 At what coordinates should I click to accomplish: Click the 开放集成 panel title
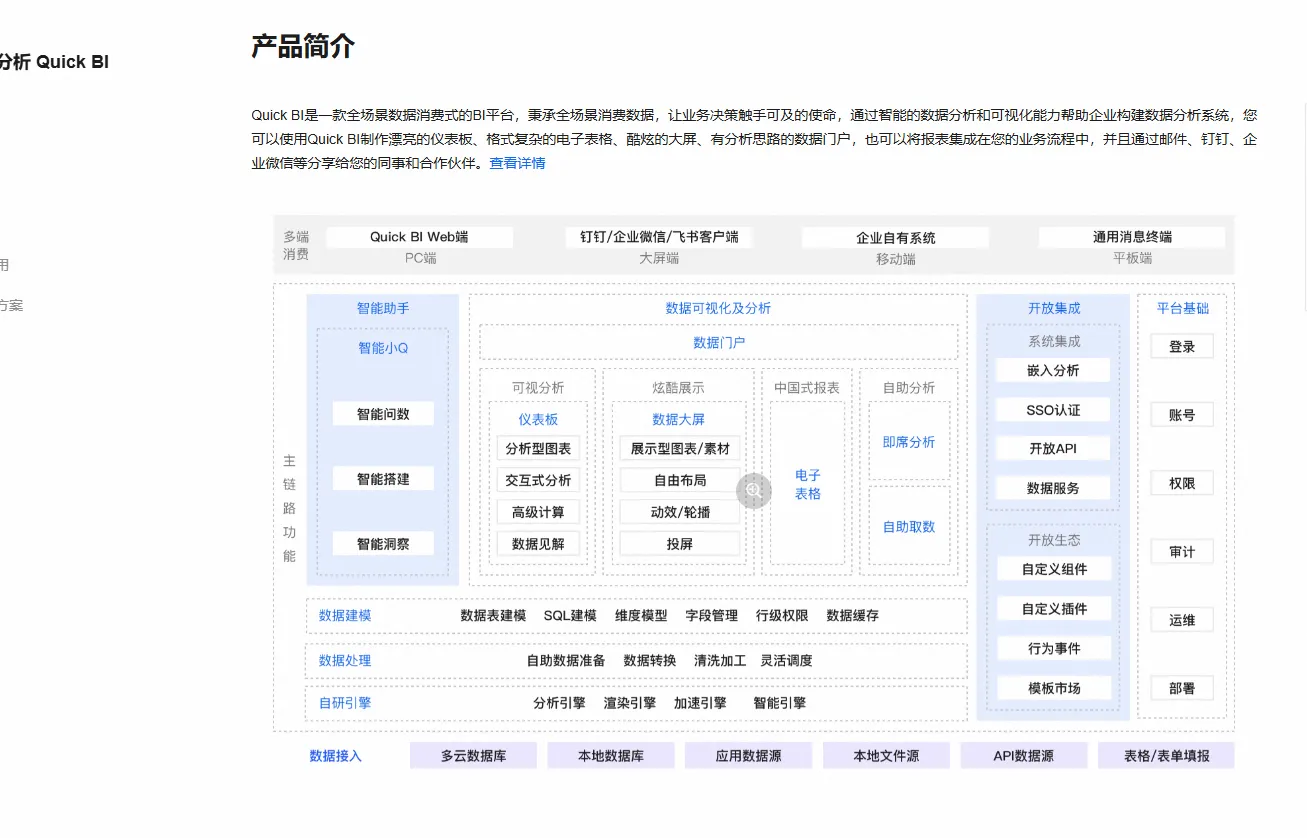tap(1054, 308)
